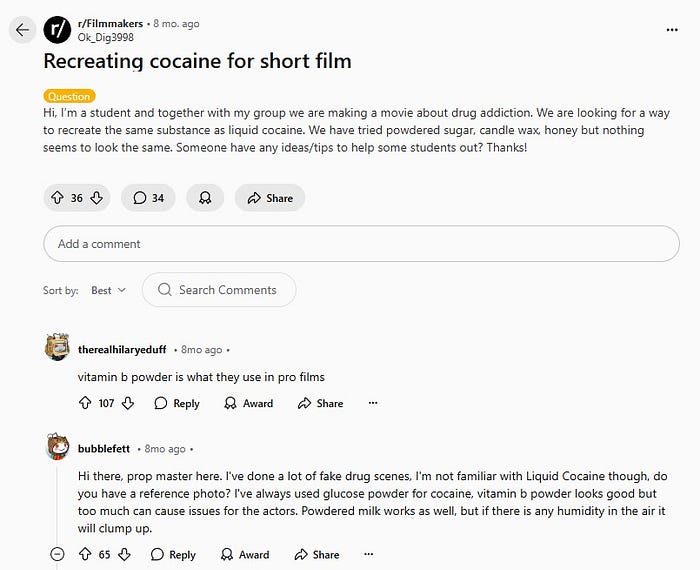Click the Question flair tag
This screenshot has height=570, width=700.
click(69, 96)
